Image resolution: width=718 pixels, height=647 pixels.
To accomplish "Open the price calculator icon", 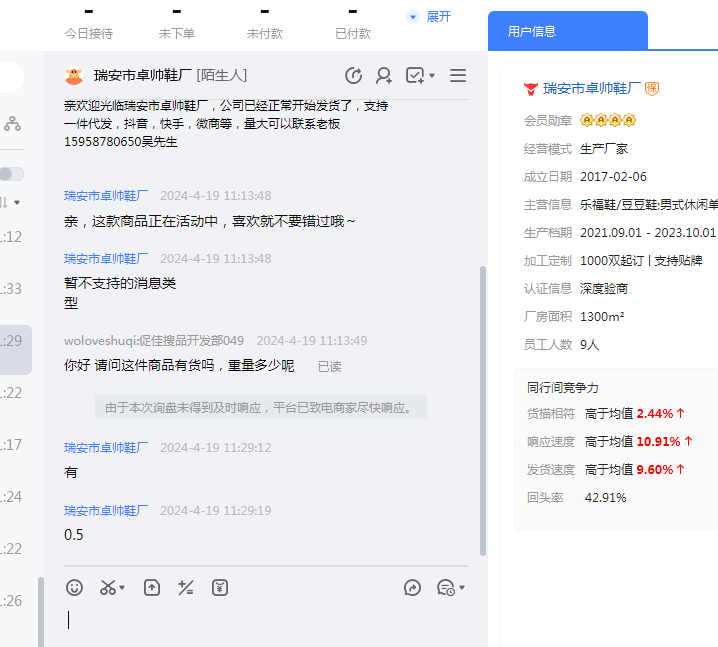I will [x=185, y=588].
